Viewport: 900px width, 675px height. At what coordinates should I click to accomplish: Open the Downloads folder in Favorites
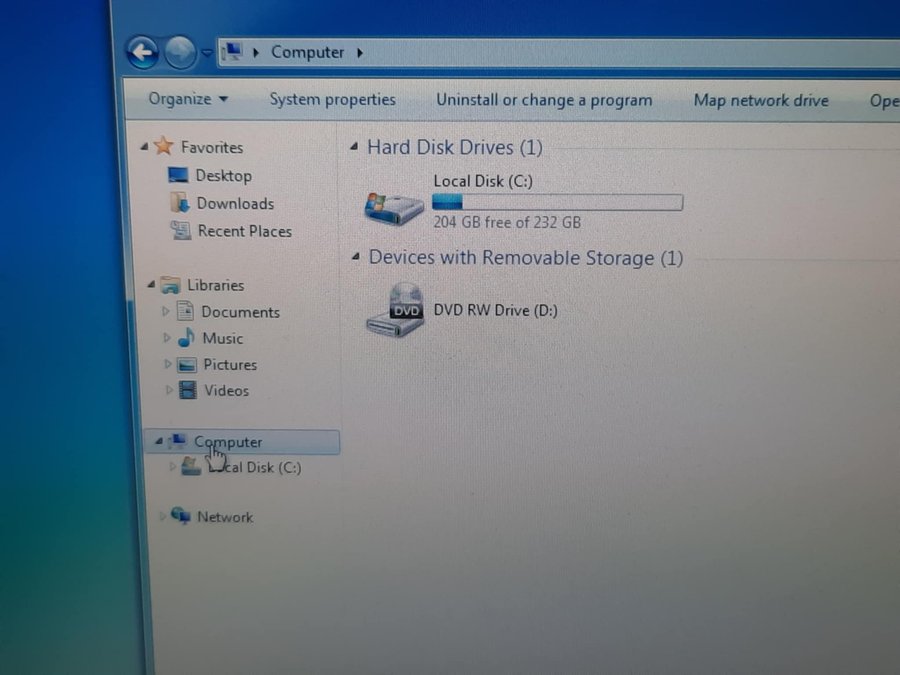pyautogui.click(x=234, y=204)
